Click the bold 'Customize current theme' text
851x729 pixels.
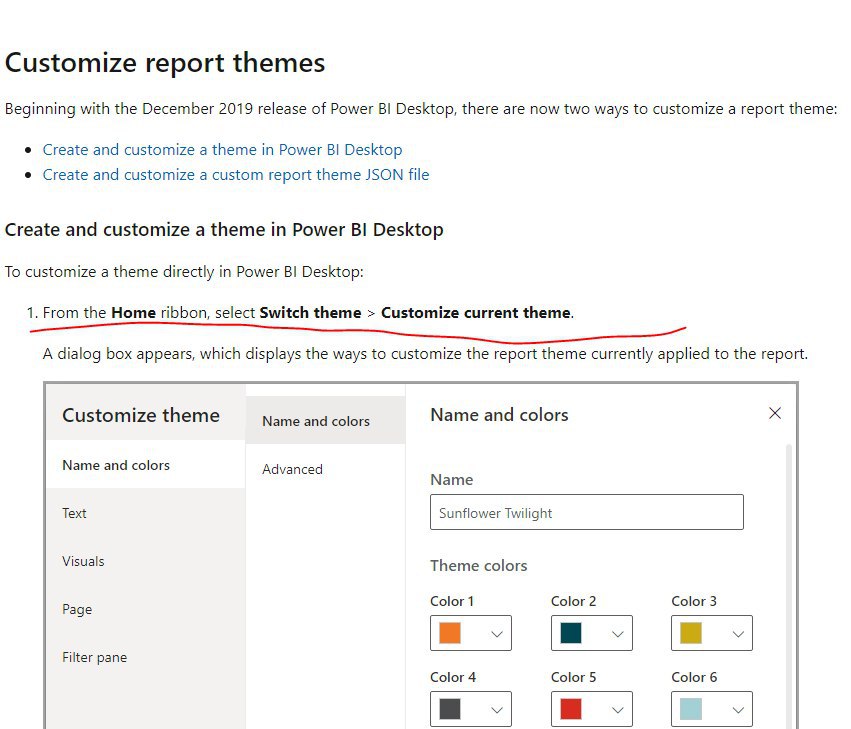475,313
